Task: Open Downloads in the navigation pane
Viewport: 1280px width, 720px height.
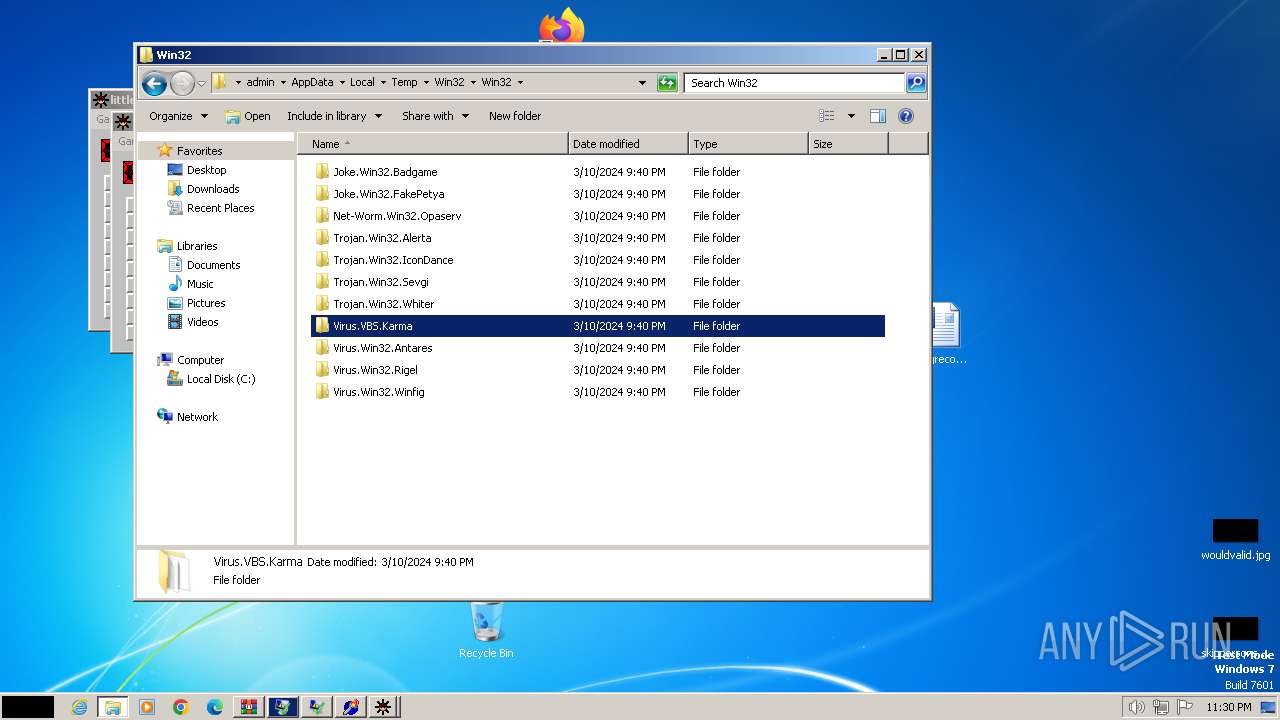Action: point(213,189)
